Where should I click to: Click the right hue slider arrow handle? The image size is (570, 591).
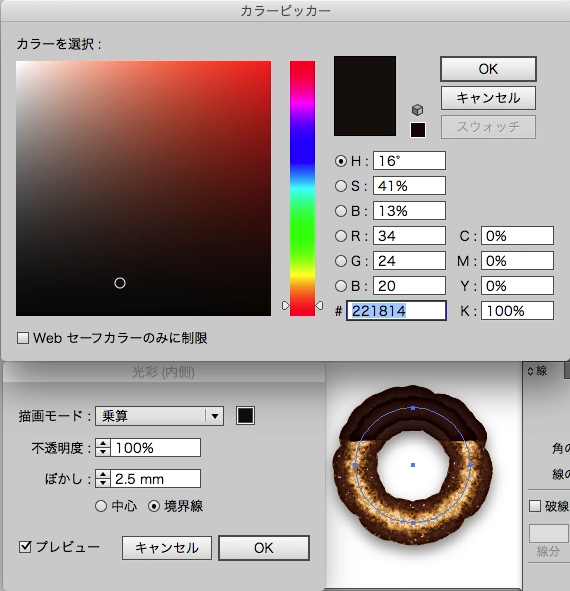(319, 306)
